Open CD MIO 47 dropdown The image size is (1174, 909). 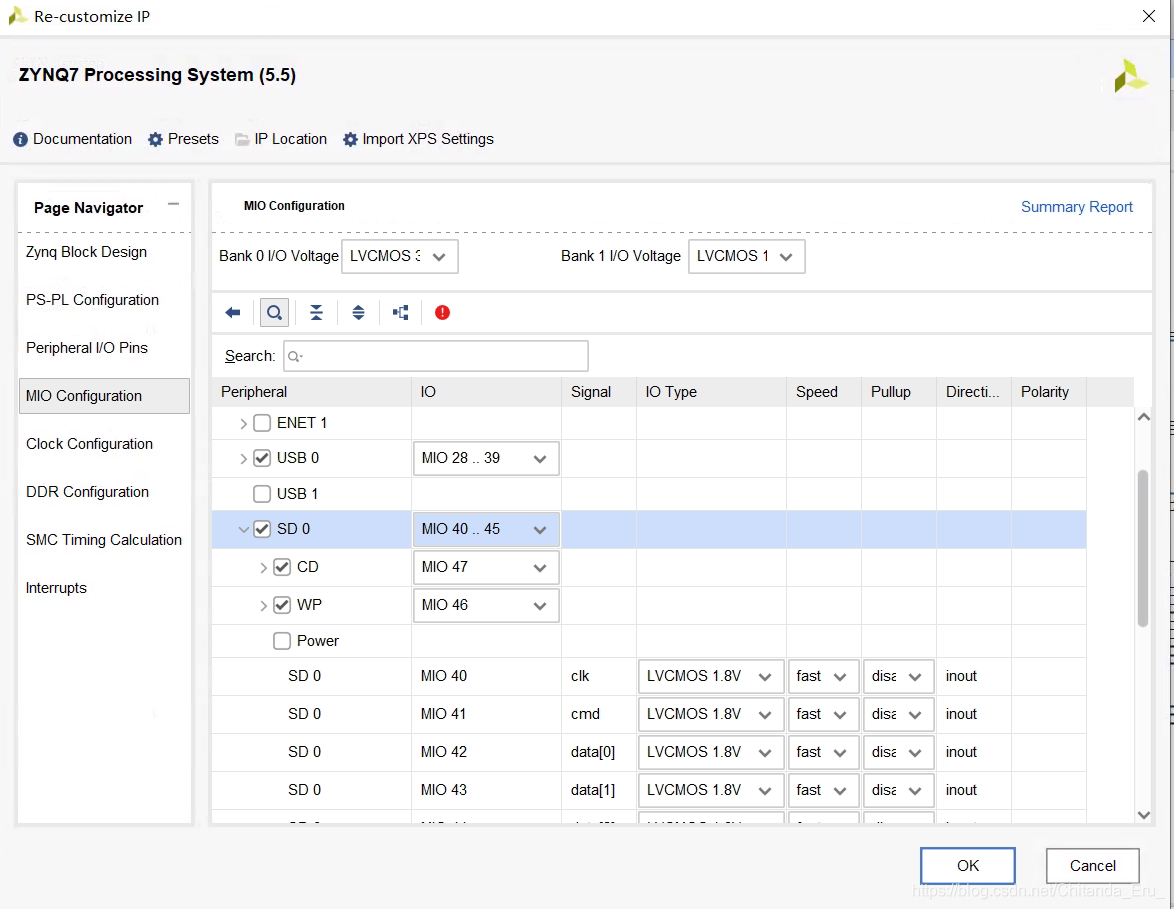(x=486, y=568)
